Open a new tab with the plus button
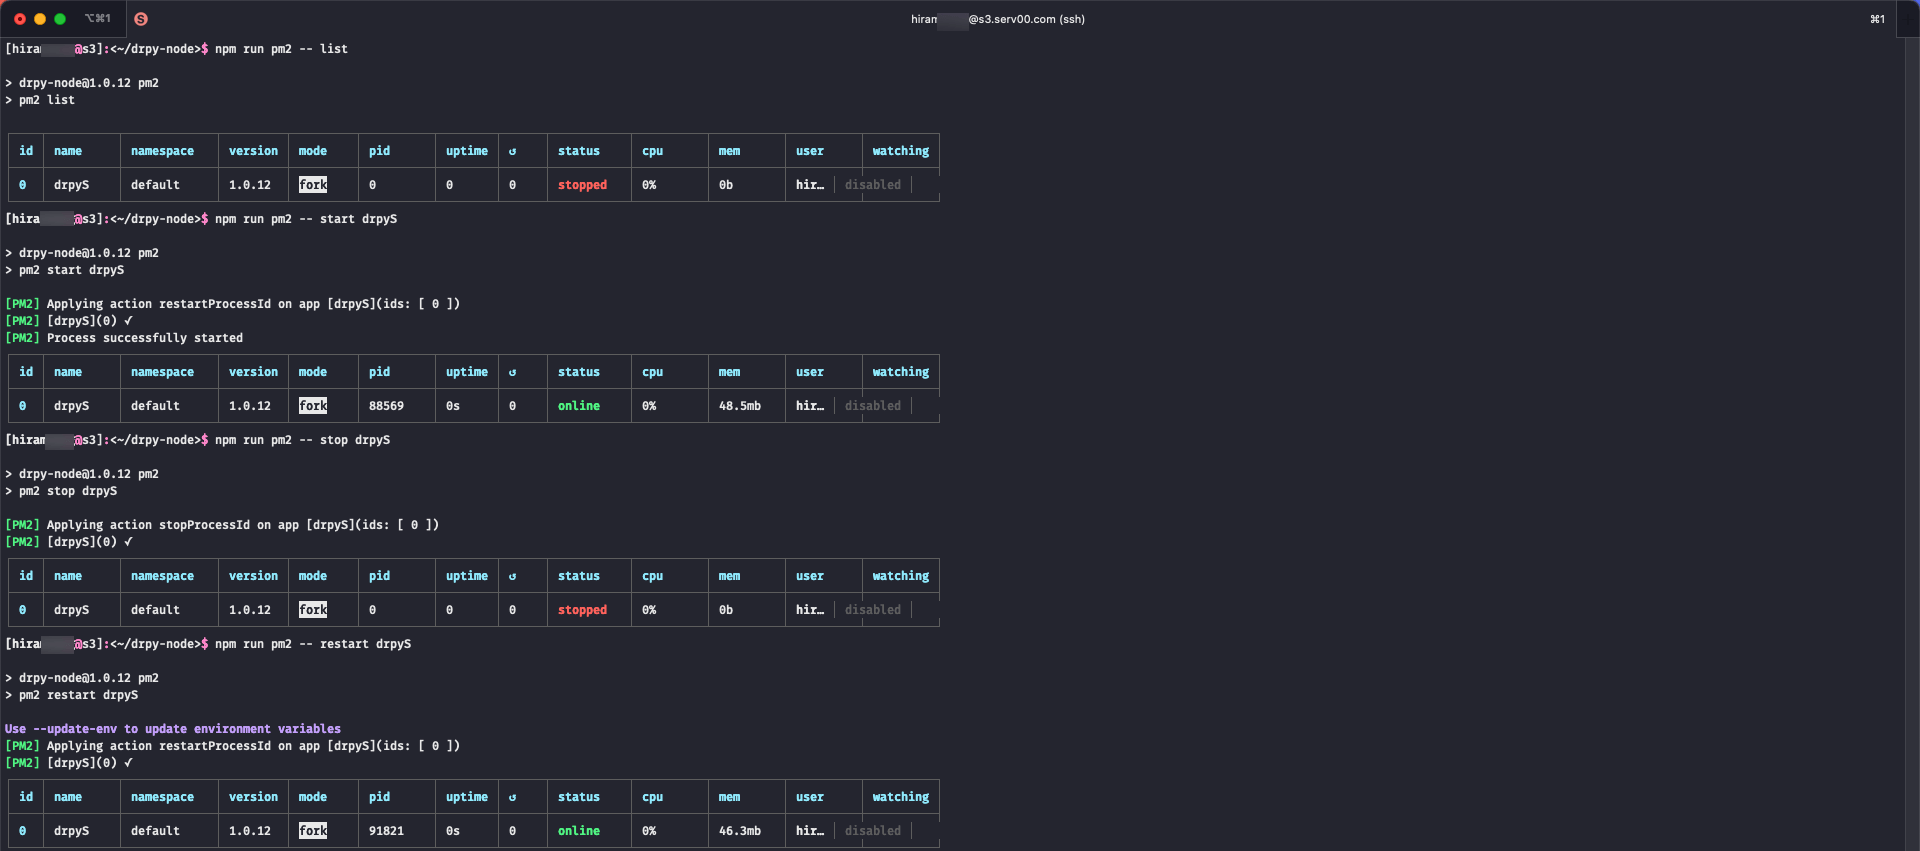The width and height of the screenshot is (1920, 851). 1910,19
